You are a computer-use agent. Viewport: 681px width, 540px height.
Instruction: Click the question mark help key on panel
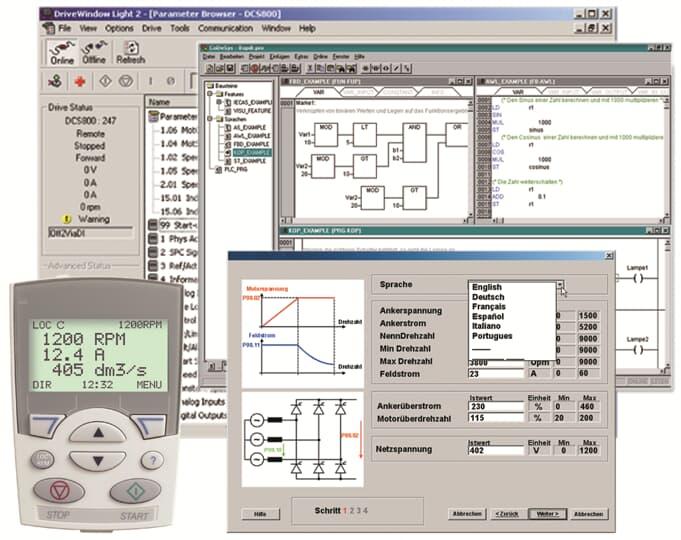(152, 460)
